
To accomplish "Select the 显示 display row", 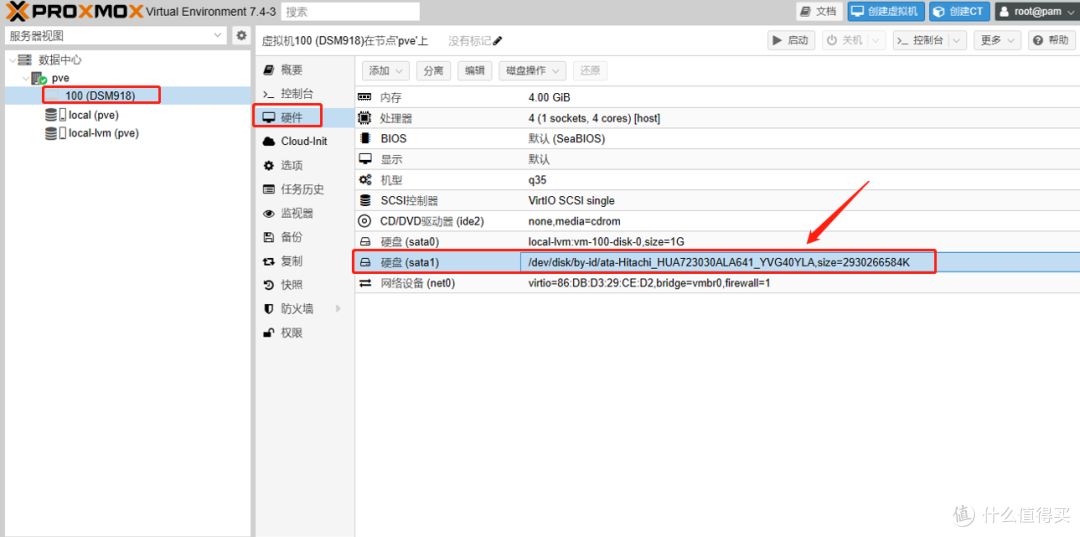I will [717, 159].
